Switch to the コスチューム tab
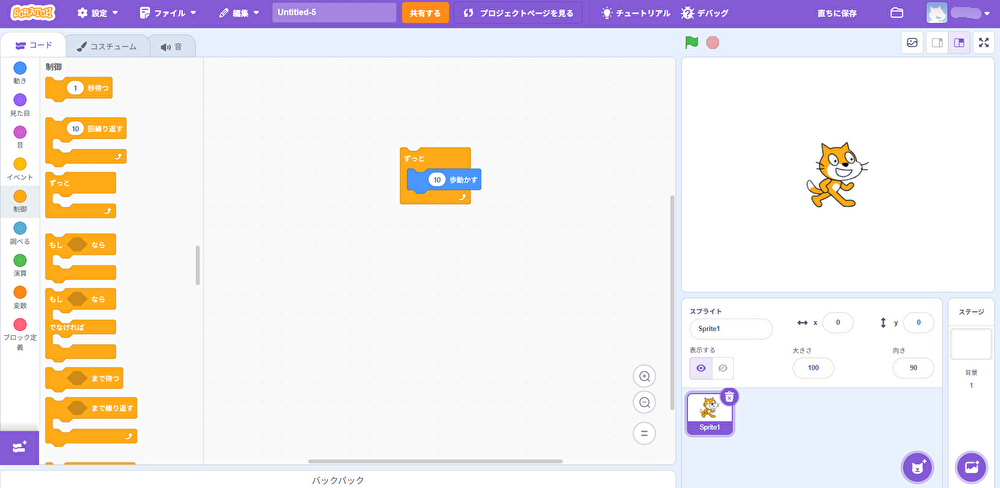The image size is (1000, 488). (x=107, y=47)
